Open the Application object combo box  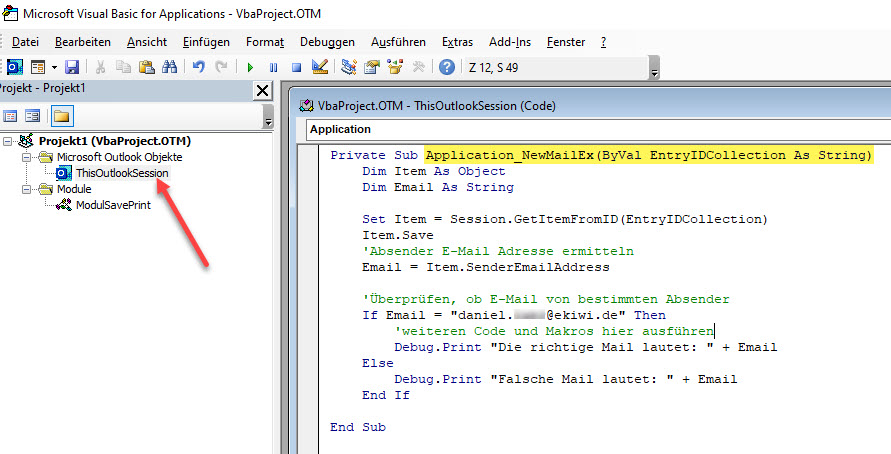[598, 129]
